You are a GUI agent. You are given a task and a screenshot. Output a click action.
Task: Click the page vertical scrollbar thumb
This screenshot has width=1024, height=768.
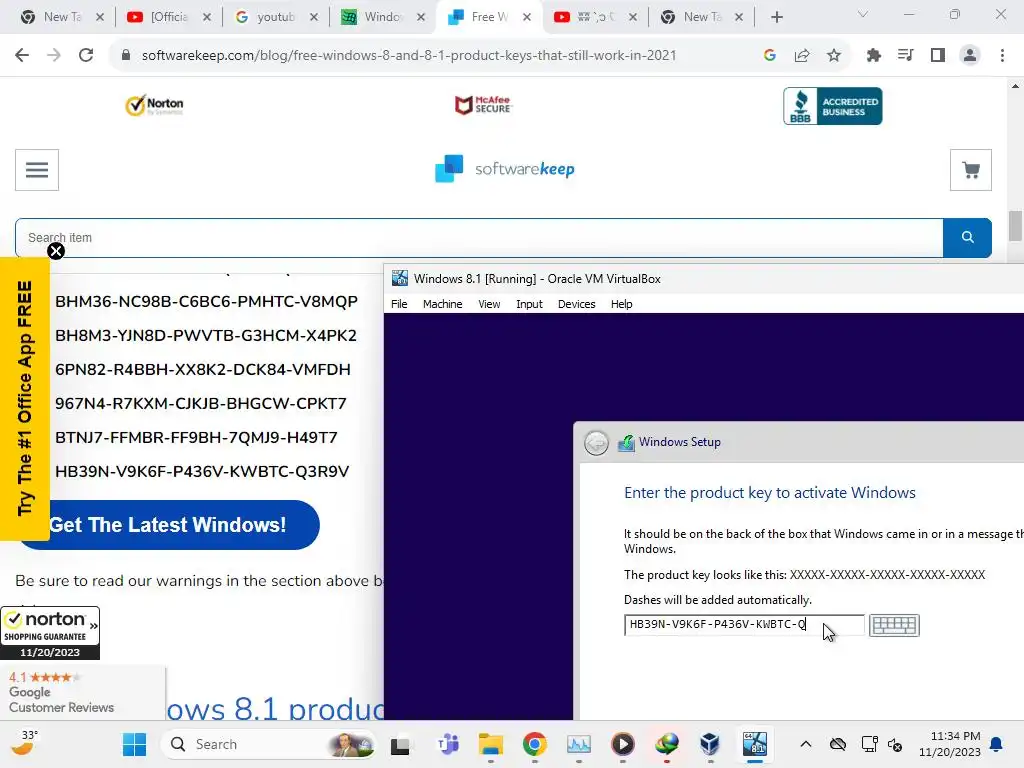point(1015,226)
